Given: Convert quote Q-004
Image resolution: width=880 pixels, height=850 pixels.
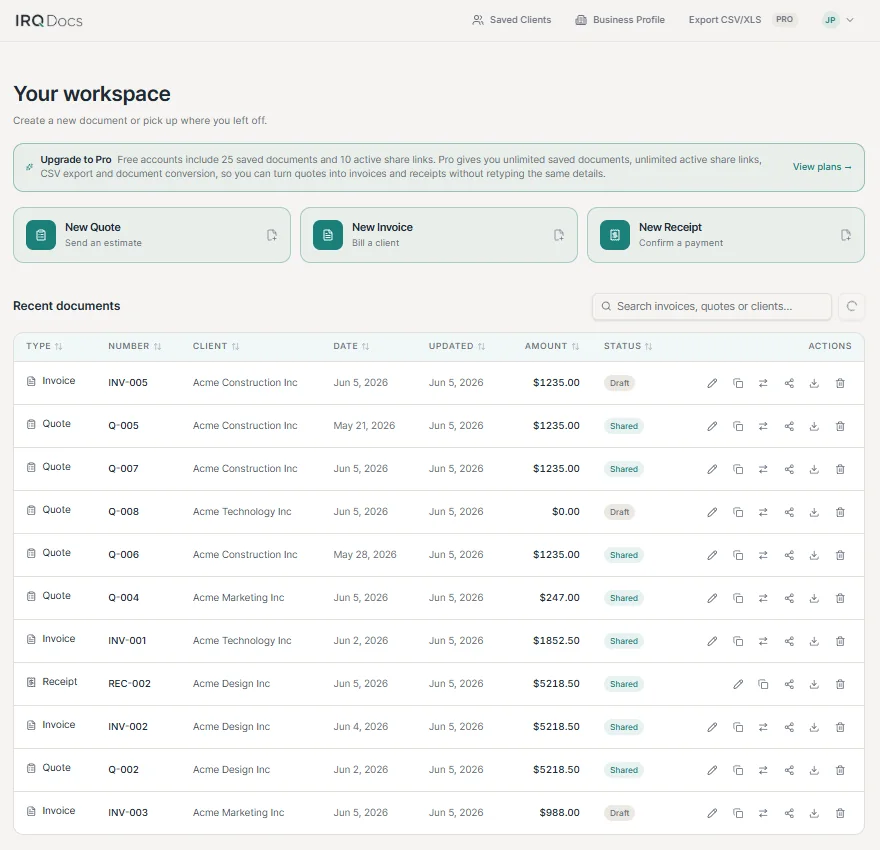Looking at the screenshot, I should (x=763, y=598).
